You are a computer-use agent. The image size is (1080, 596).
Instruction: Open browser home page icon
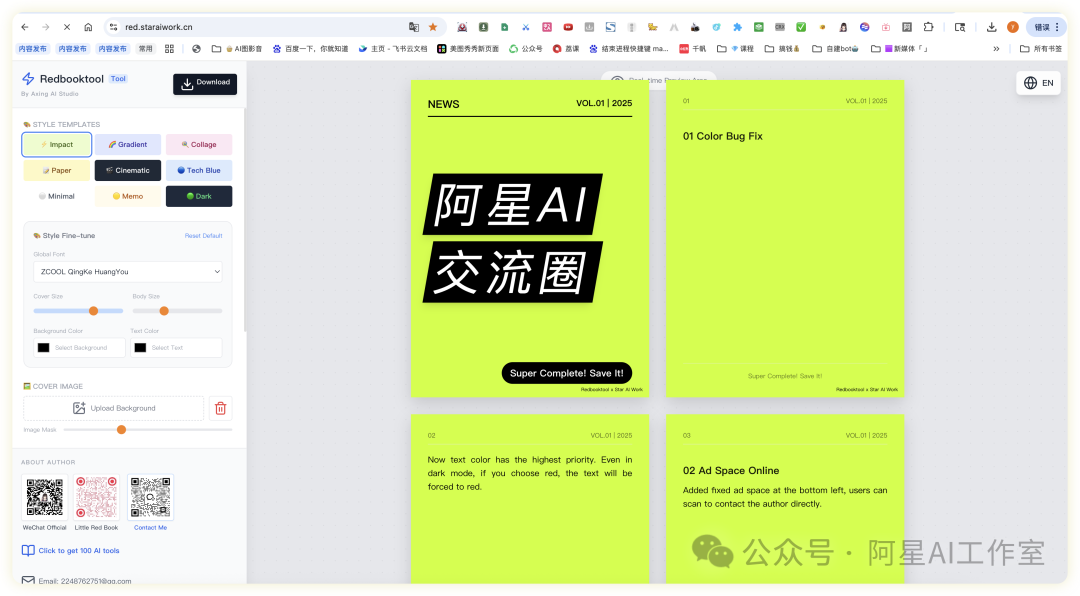tap(88, 27)
